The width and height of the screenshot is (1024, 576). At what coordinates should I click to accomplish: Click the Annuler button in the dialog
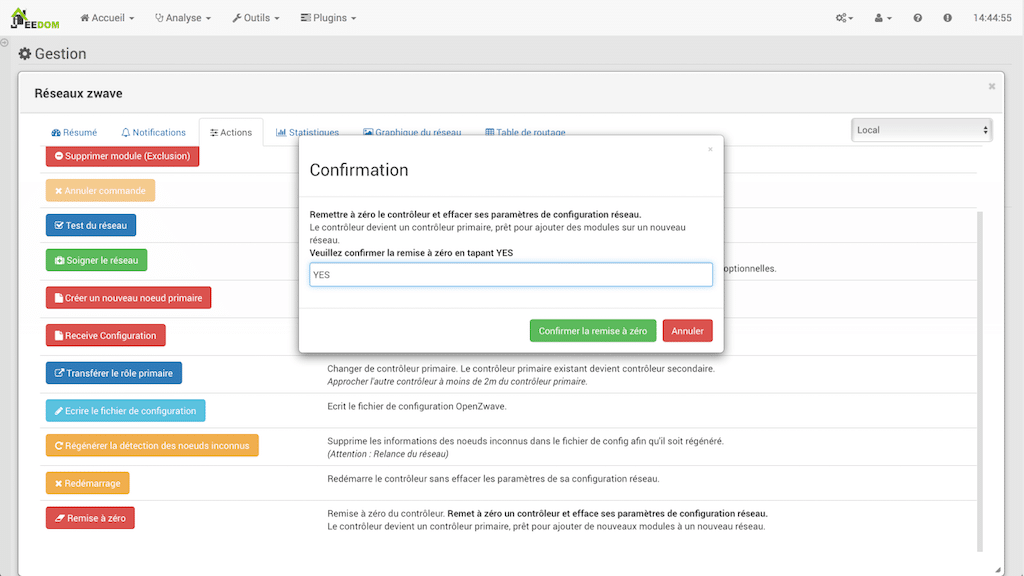point(687,331)
